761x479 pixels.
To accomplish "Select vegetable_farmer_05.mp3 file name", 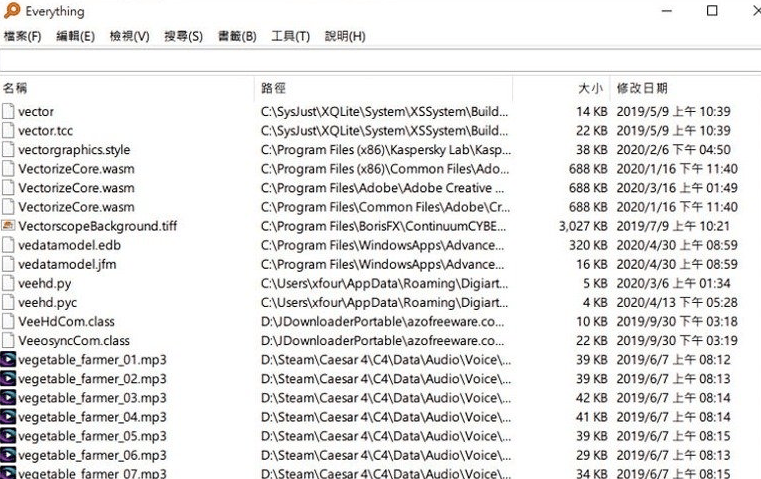I will (x=92, y=436).
